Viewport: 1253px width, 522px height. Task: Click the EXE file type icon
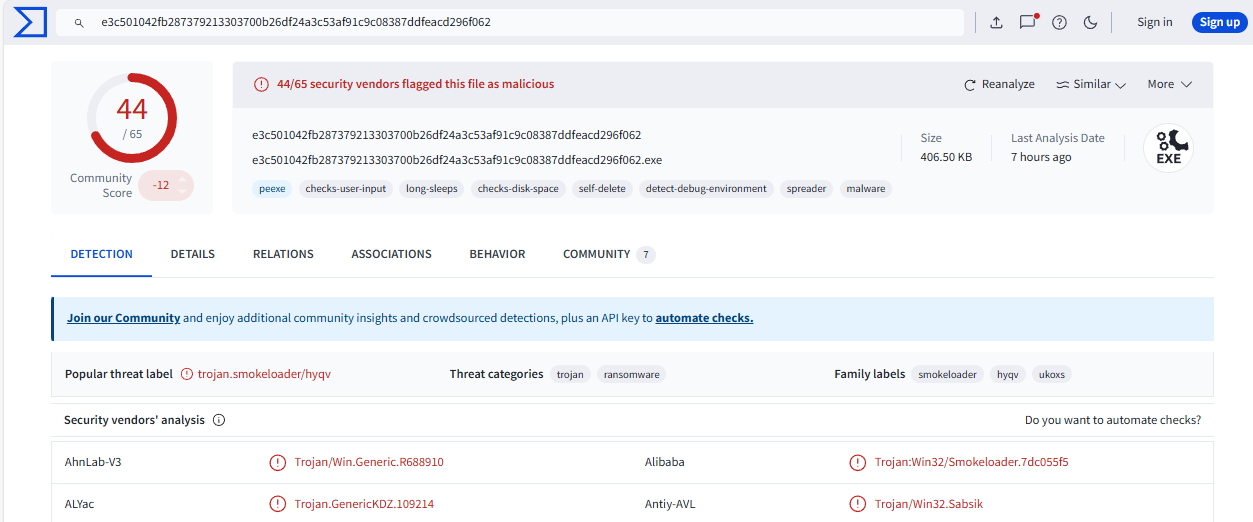(x=1168, y=148)
